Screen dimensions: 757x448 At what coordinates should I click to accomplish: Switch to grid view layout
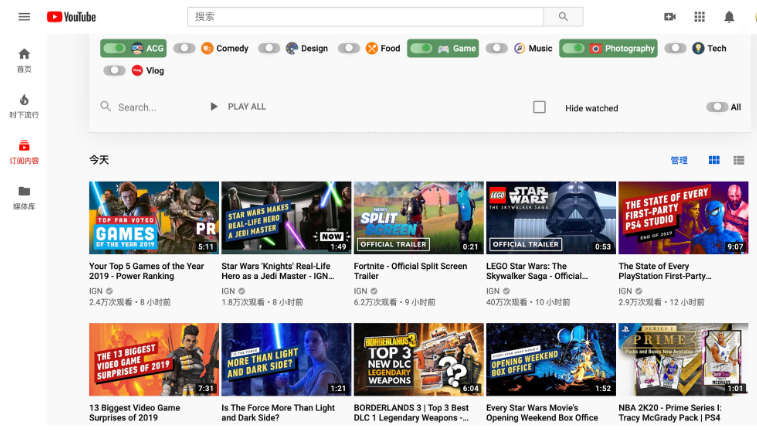(714, 160)
